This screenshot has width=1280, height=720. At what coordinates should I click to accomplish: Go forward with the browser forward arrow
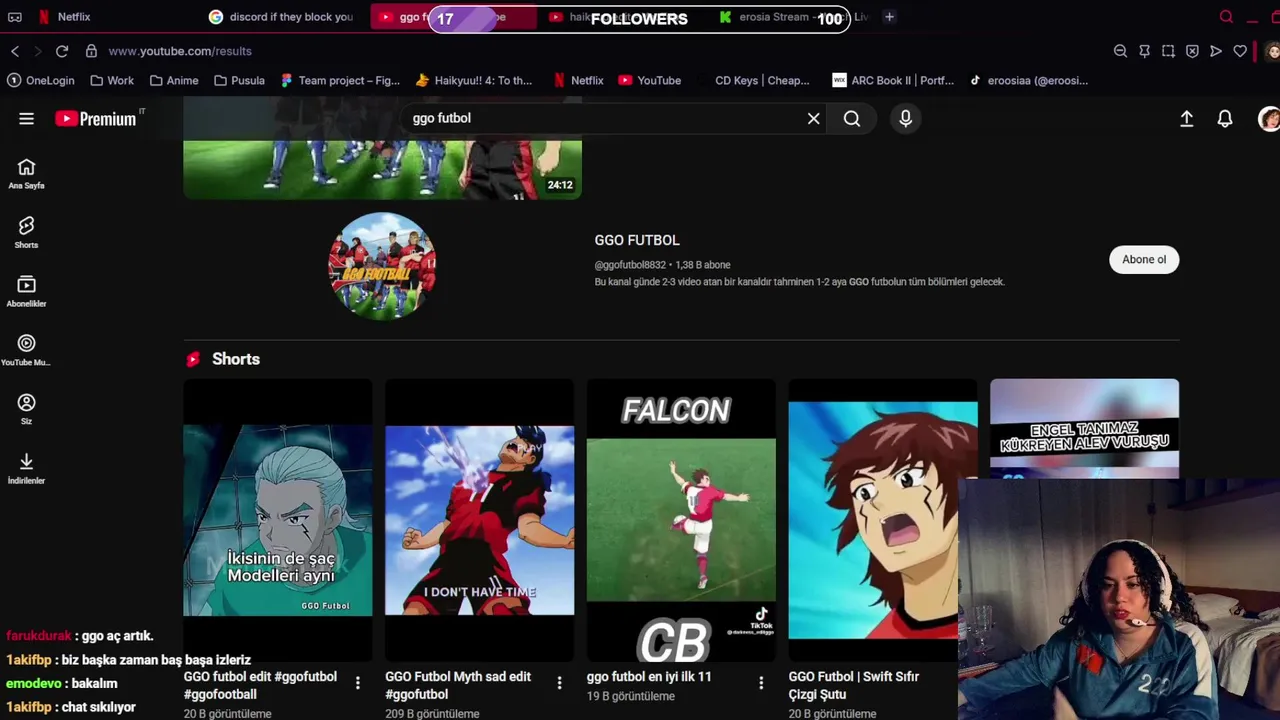click(38, 51)
